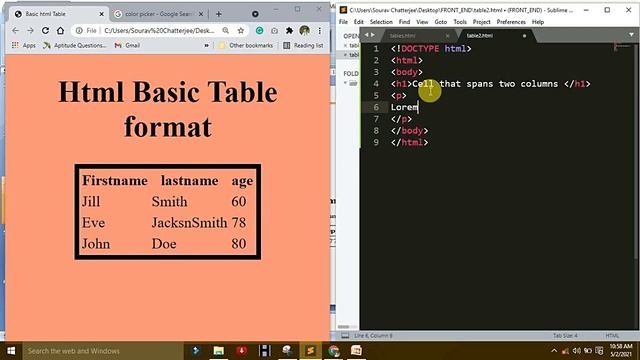The width and height of the screenshot is (640, 360).
Task: Open Sublime Project menu
Action: pos(482,22)
